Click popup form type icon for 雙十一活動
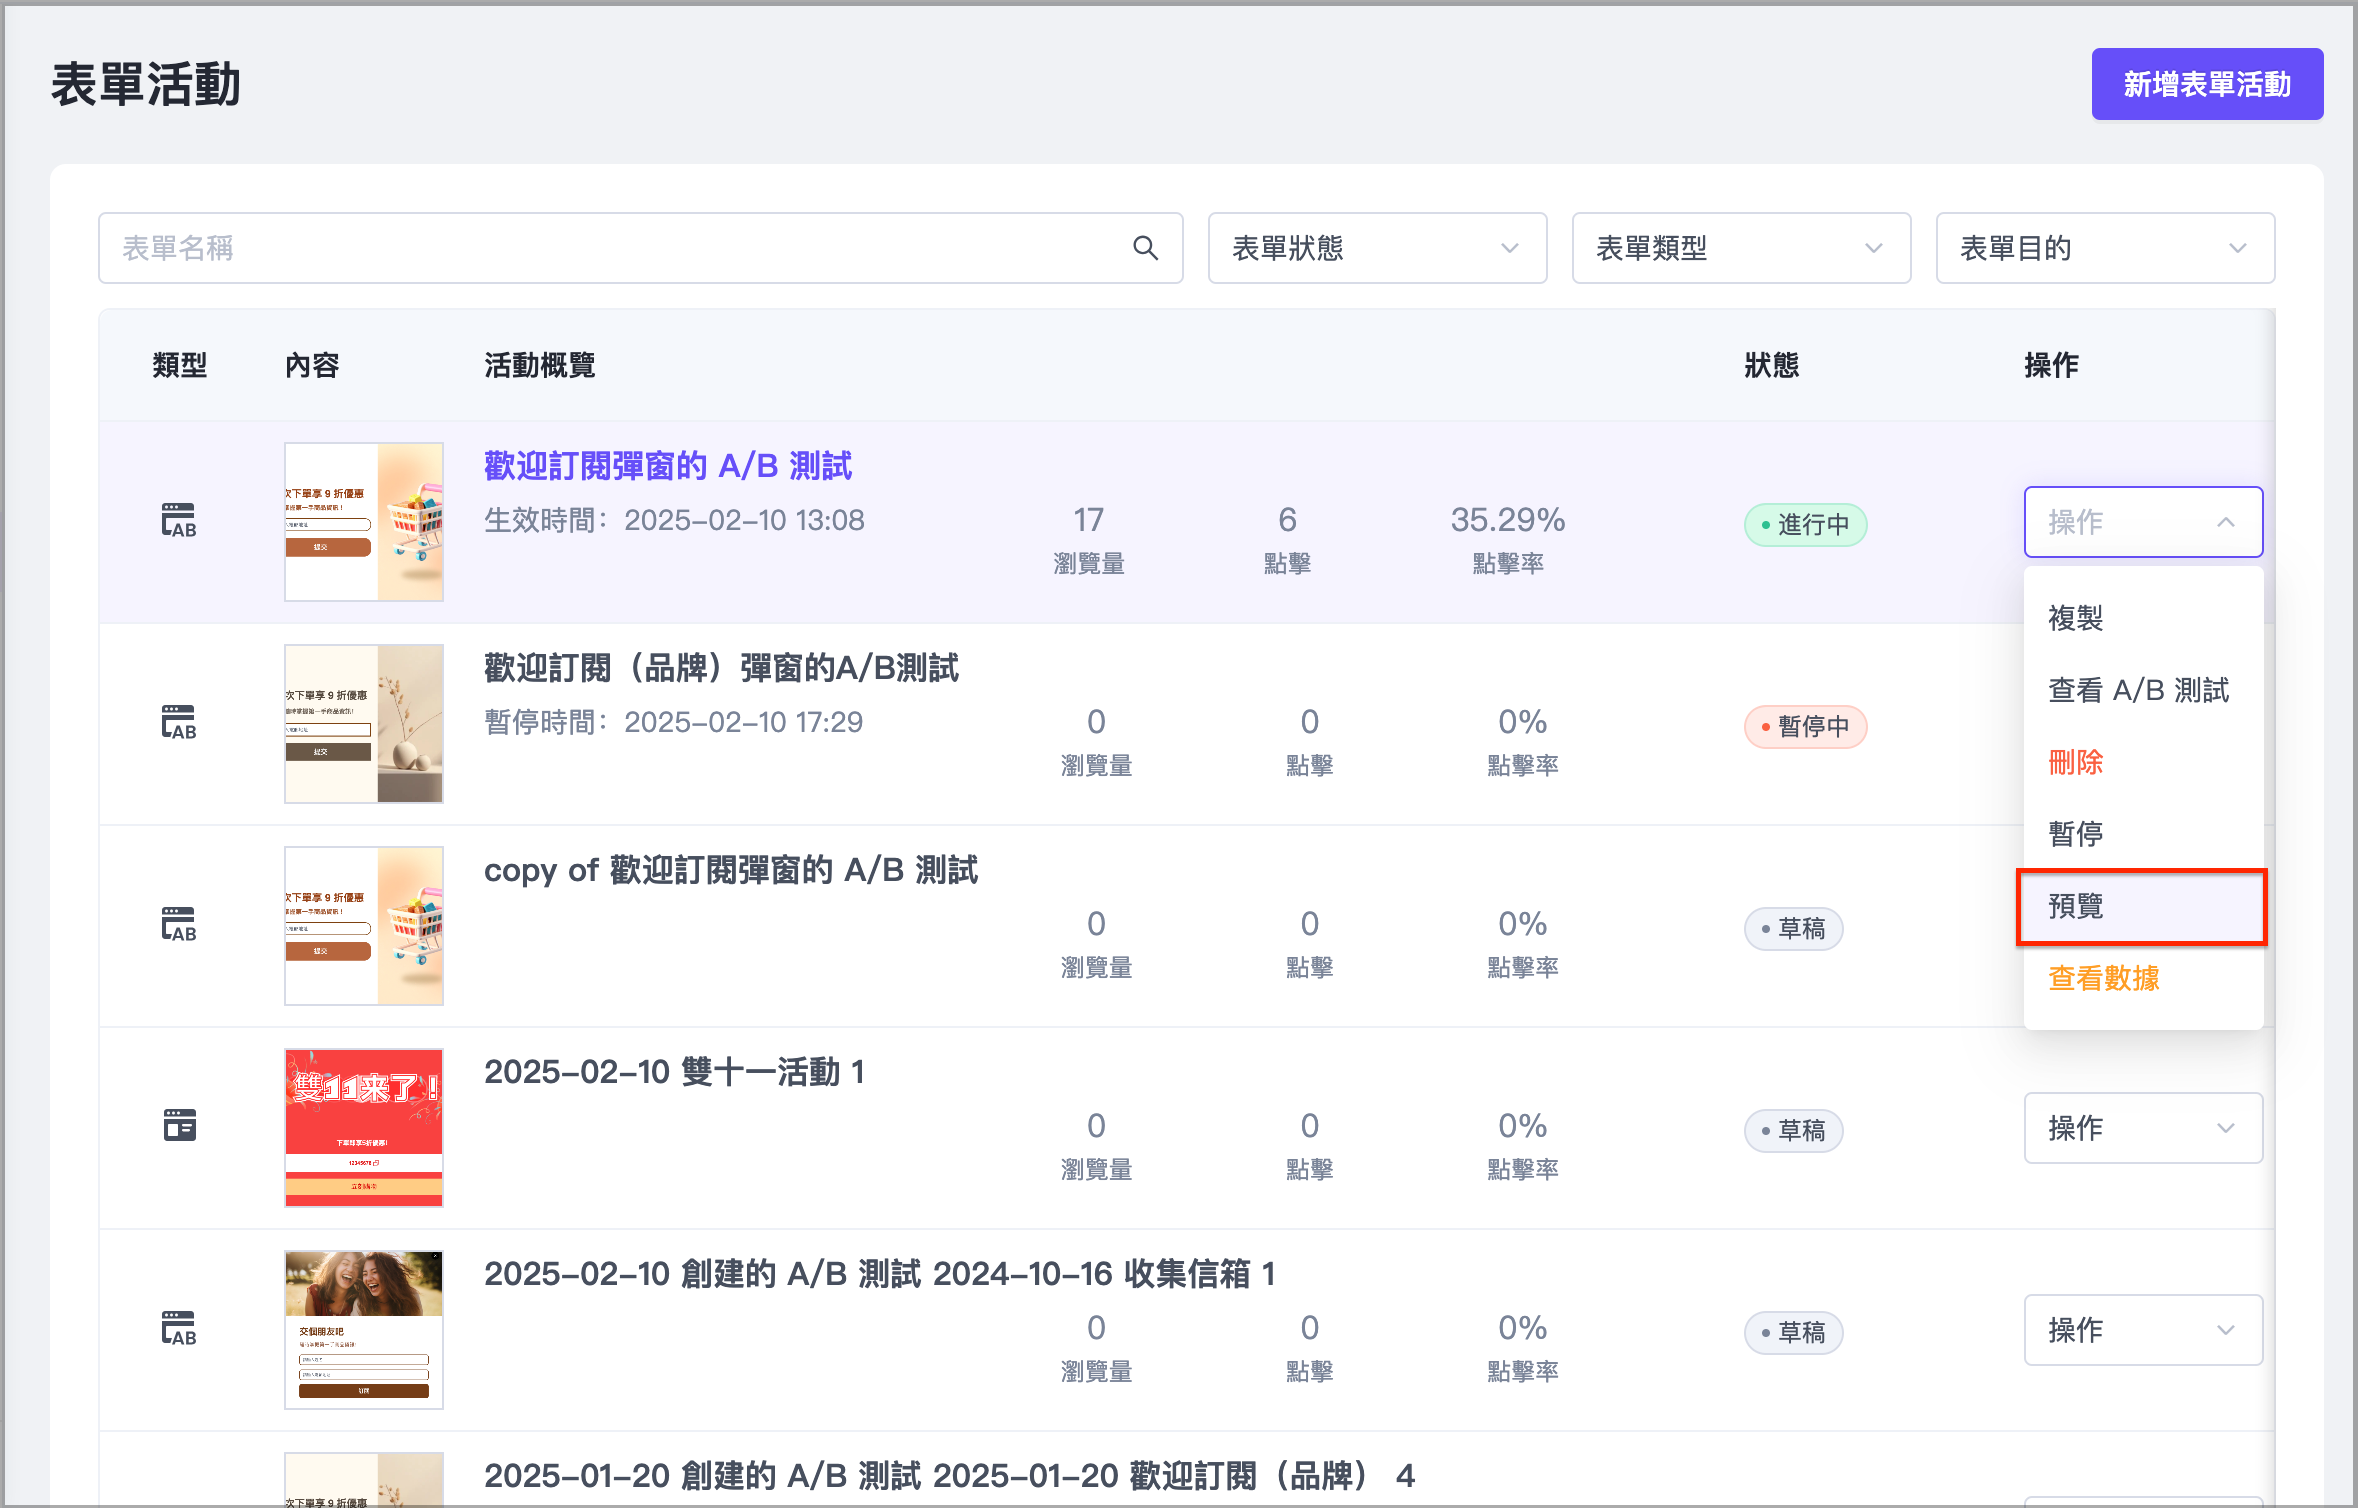 click(x=179, y=1126)
